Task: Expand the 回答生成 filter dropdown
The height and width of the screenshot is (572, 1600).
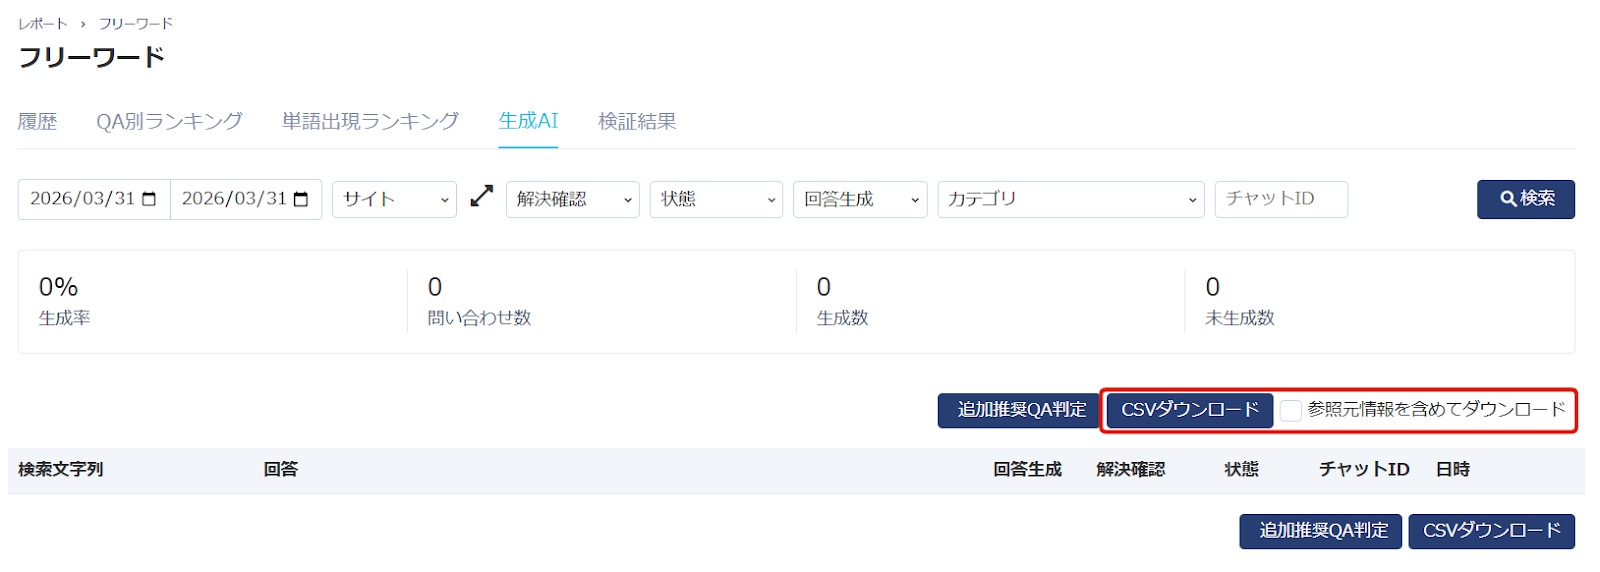Action: (859, 199)
